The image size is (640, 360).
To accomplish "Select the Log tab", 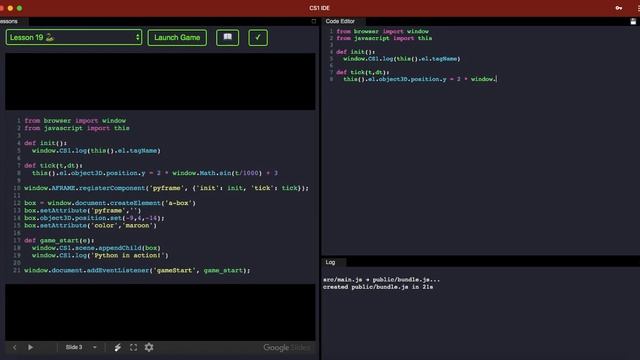I will coord(331,262).
